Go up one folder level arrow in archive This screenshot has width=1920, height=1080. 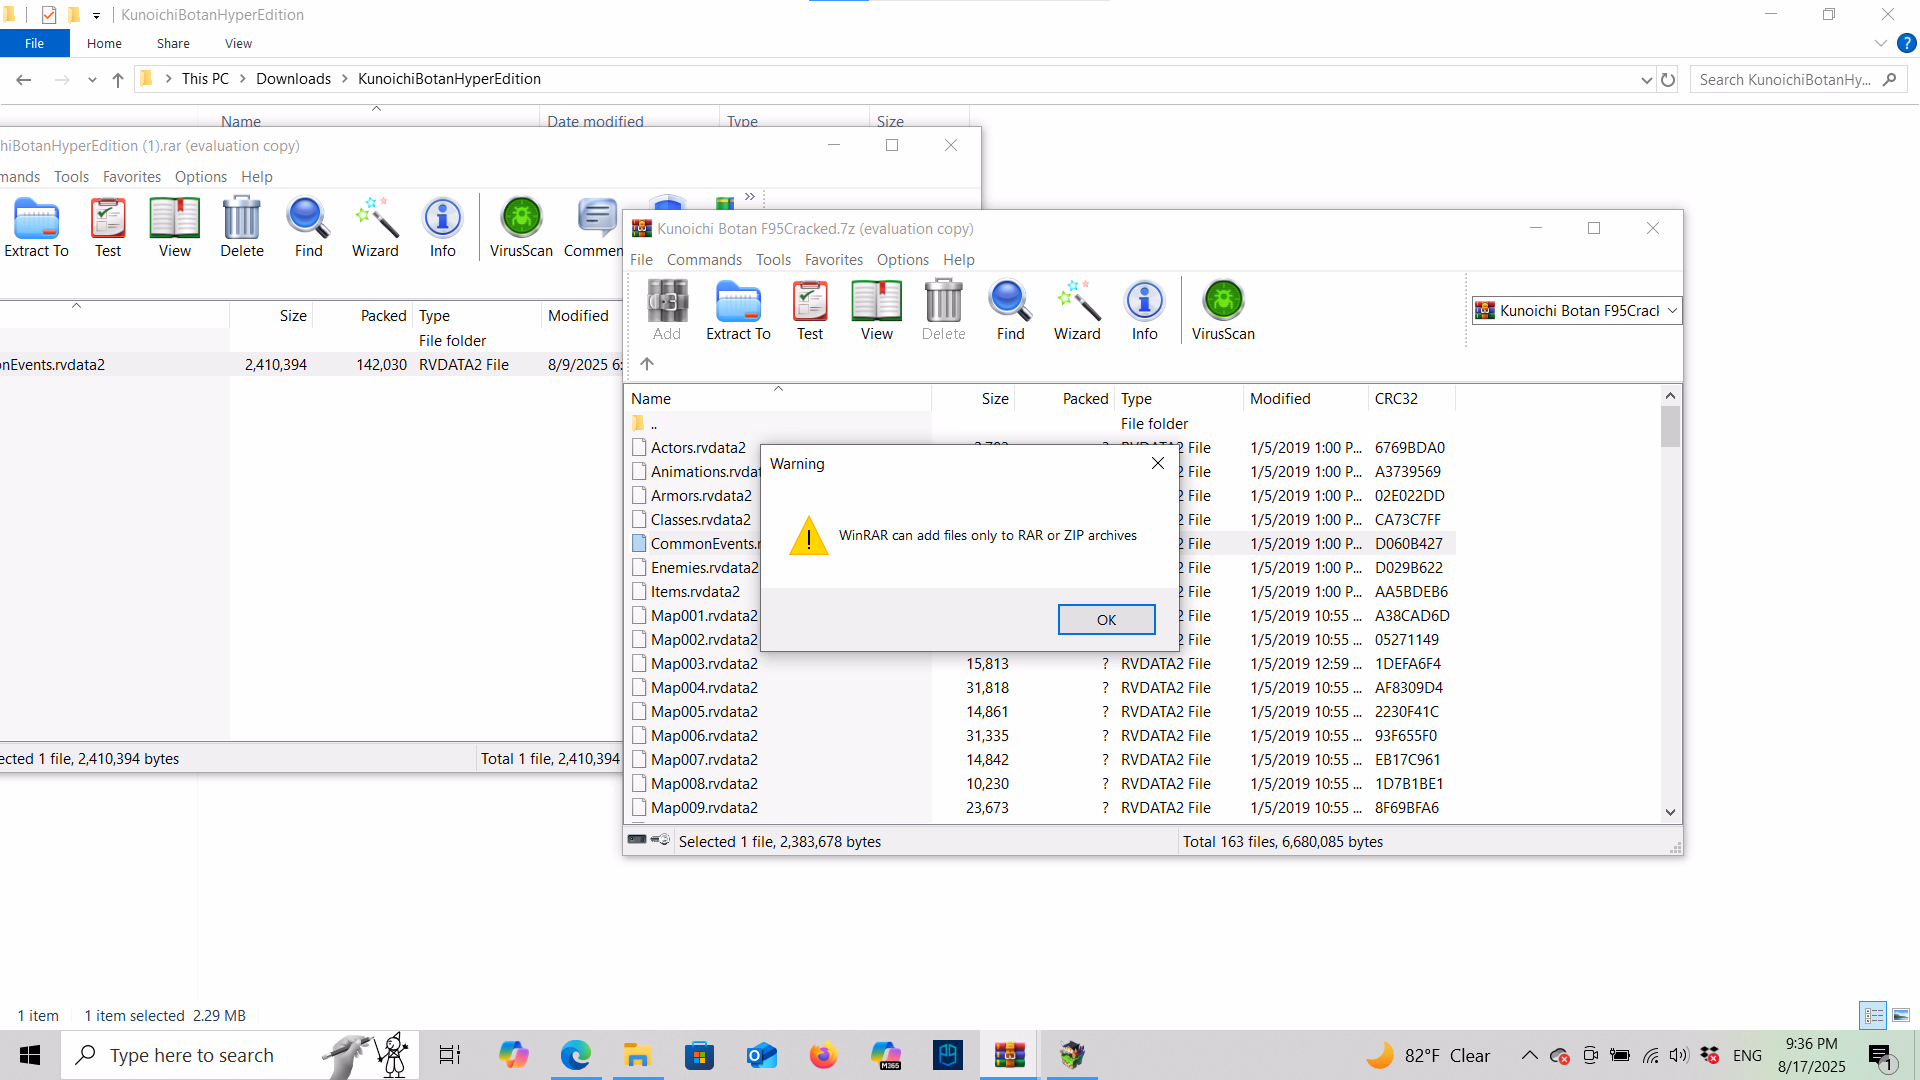coord(647,364)
